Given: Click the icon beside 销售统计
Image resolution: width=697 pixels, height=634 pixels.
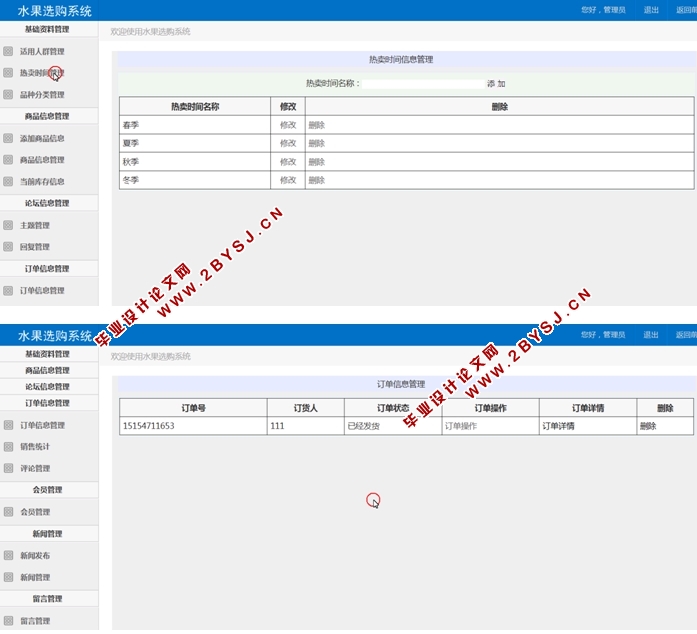Looking at the screenshot, I should click(x=8, y=446).
